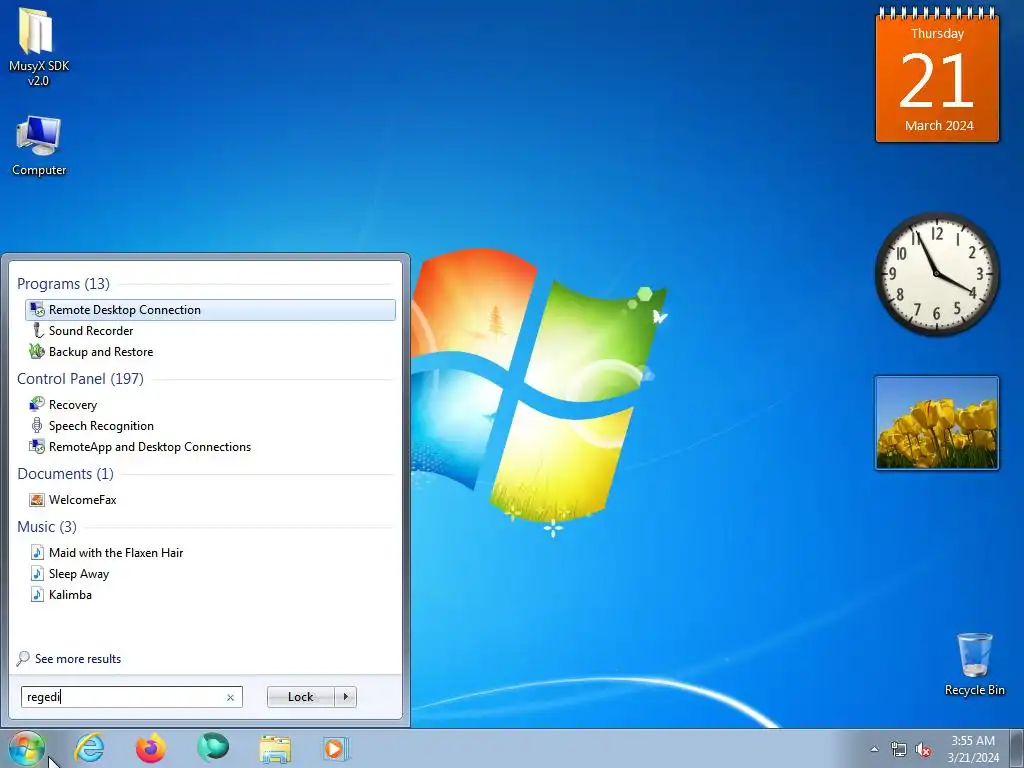Screen dimensions: 1024x768
Task: Select Maid with the Flaxen Hair
Action: pyautogui.click(x=210, y=552)
